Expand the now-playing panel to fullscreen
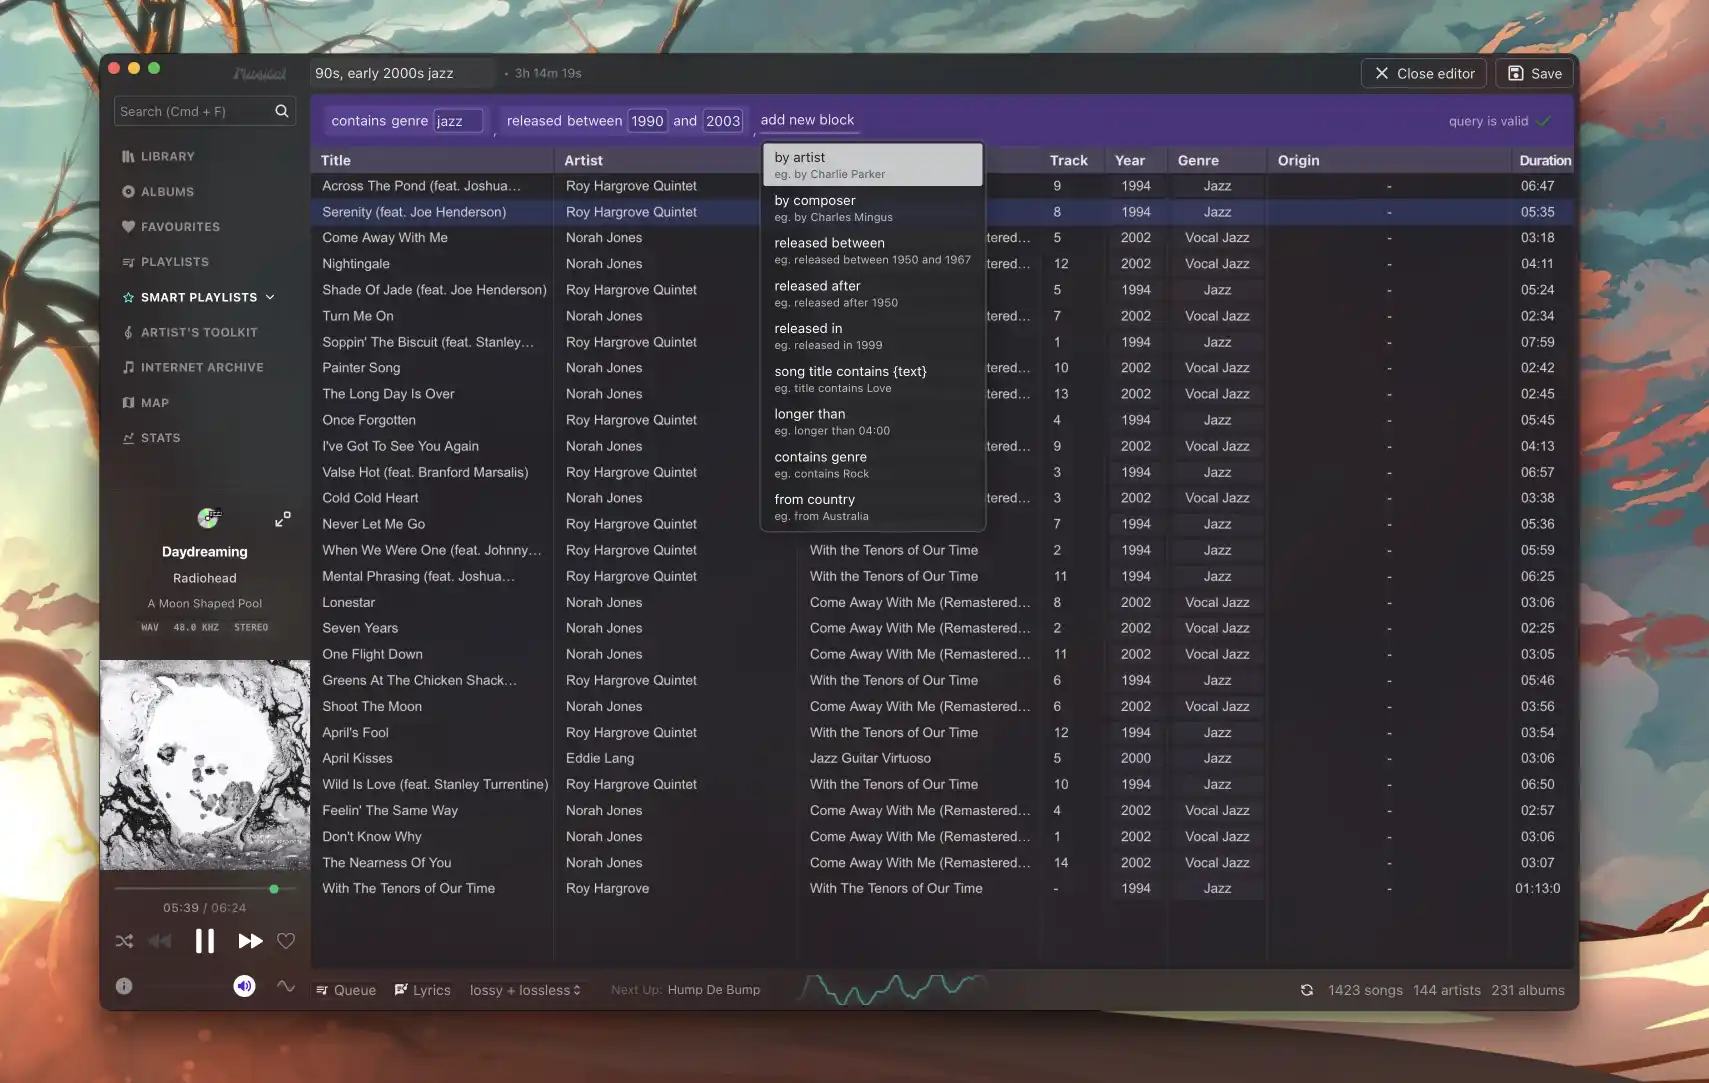The width and height of the screenshot is (1709, 1083). [x=283, y=519]
